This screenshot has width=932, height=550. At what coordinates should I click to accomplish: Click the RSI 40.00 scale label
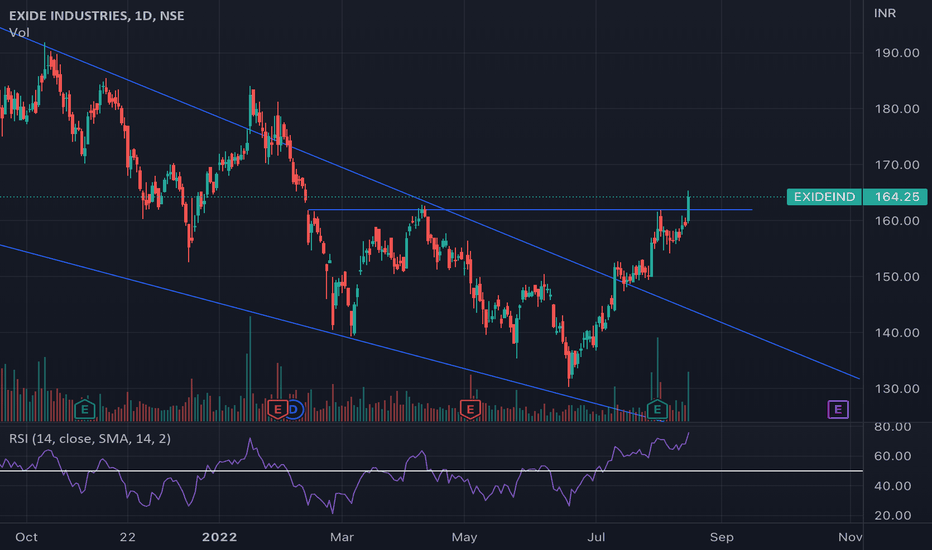tap(893, 486)
